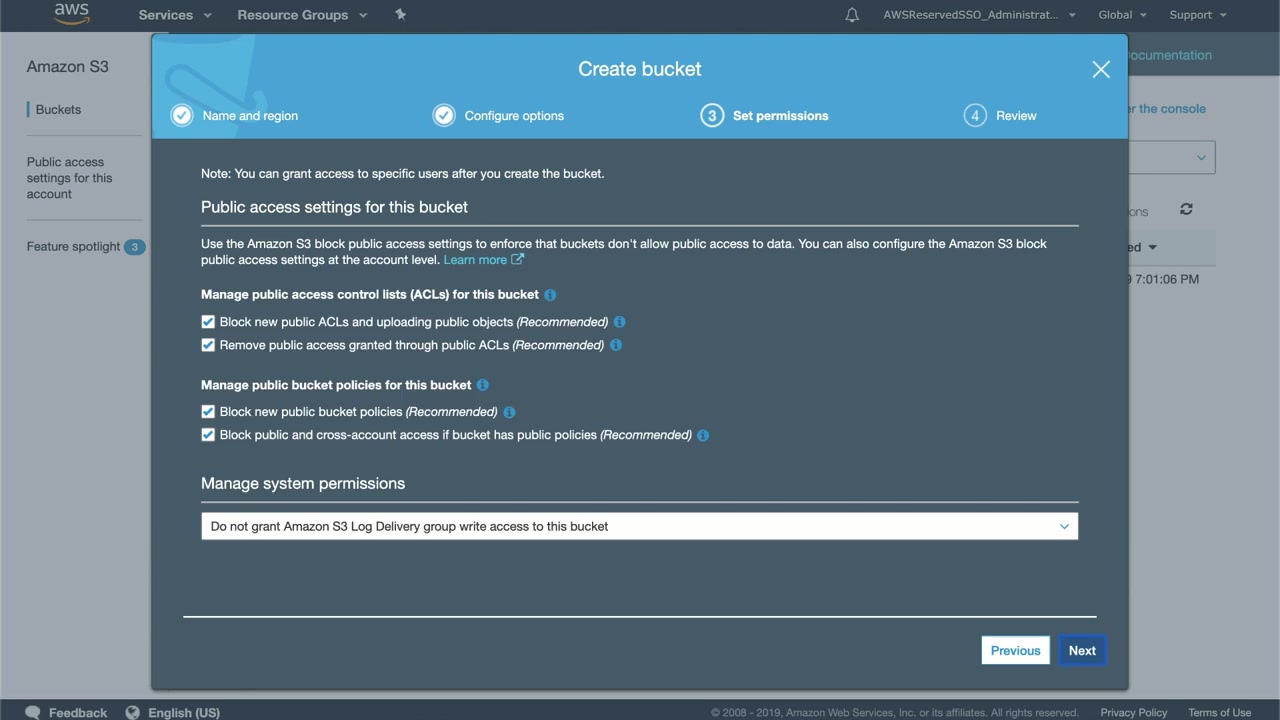The height and width of the screenshot is (720, 1280).
Task: Click the Feedback link in the footer
Action: coord(78,713)
